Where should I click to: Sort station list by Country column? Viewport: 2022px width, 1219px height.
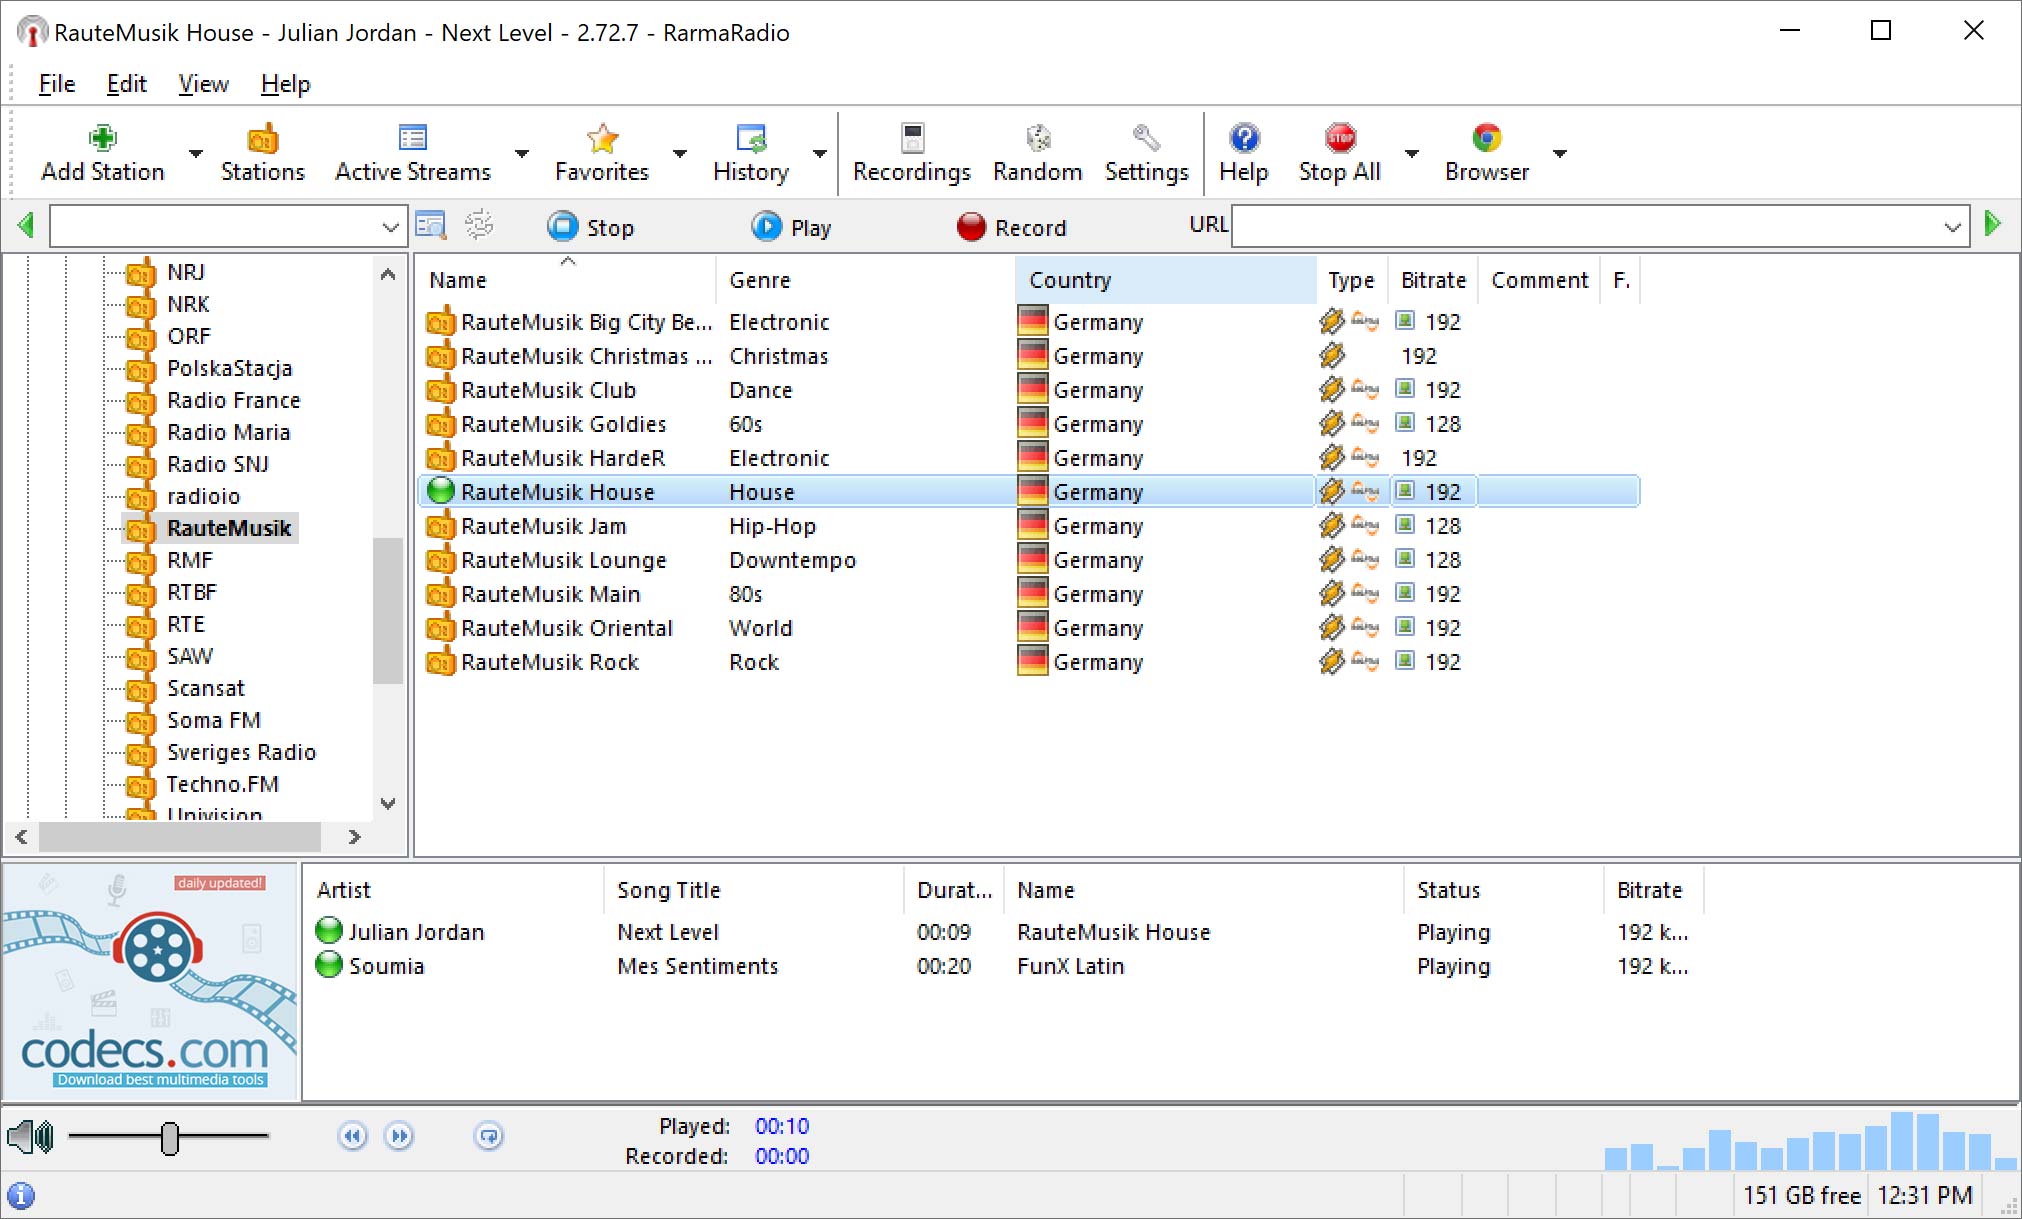tap(1165, 280)
